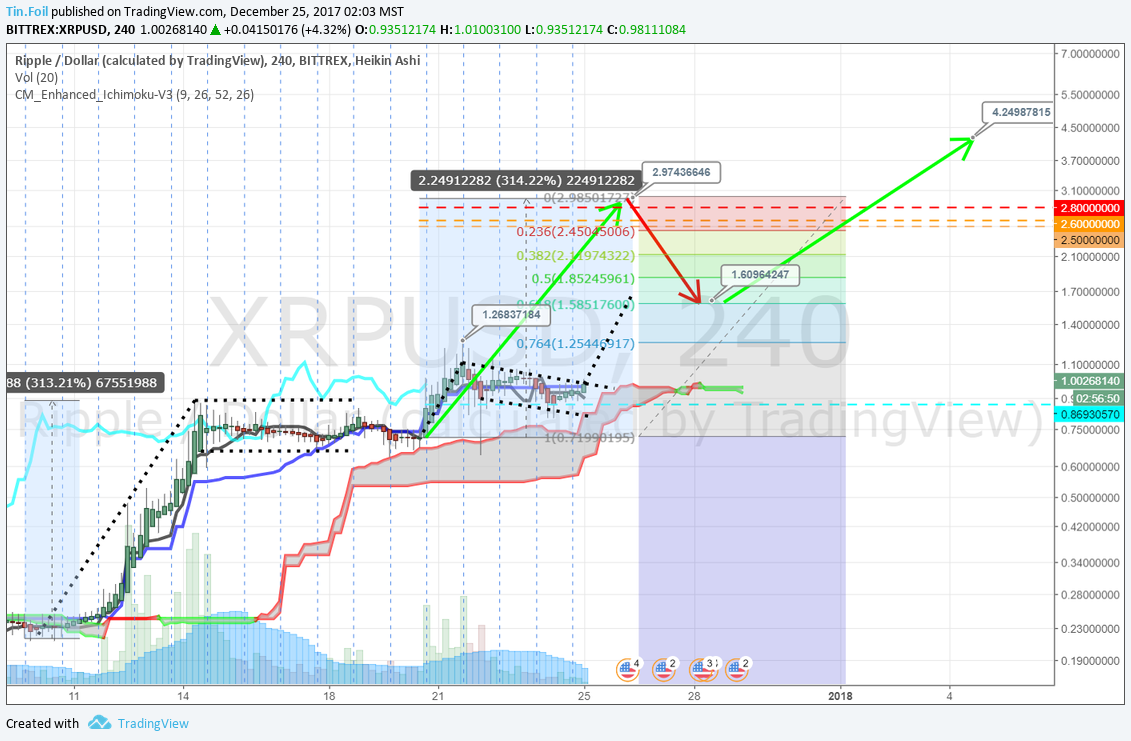The height and width of the screenshot is (741, 1131).
Task: Open the economic event icon numbered 4
Action: pos(628,670)
